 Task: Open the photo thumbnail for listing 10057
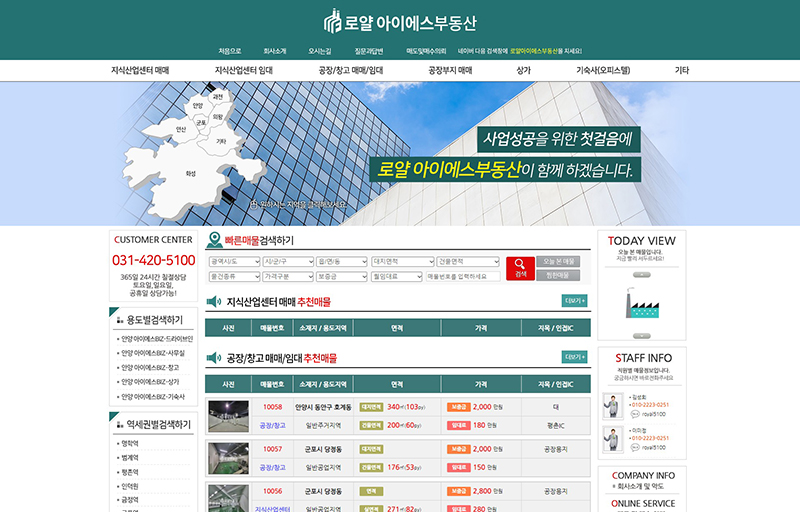tap(229, 458)
